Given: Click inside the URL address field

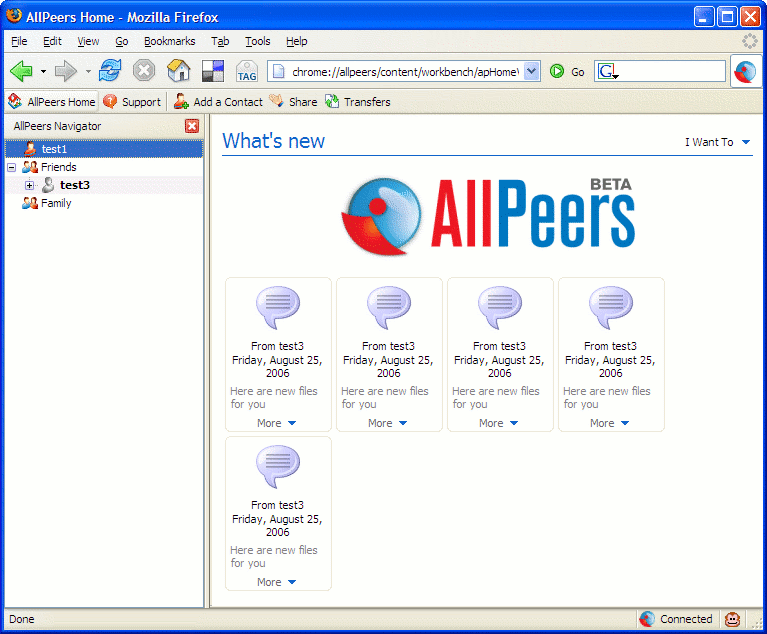Looking at the screenshot, I should (x=404, y=72).
